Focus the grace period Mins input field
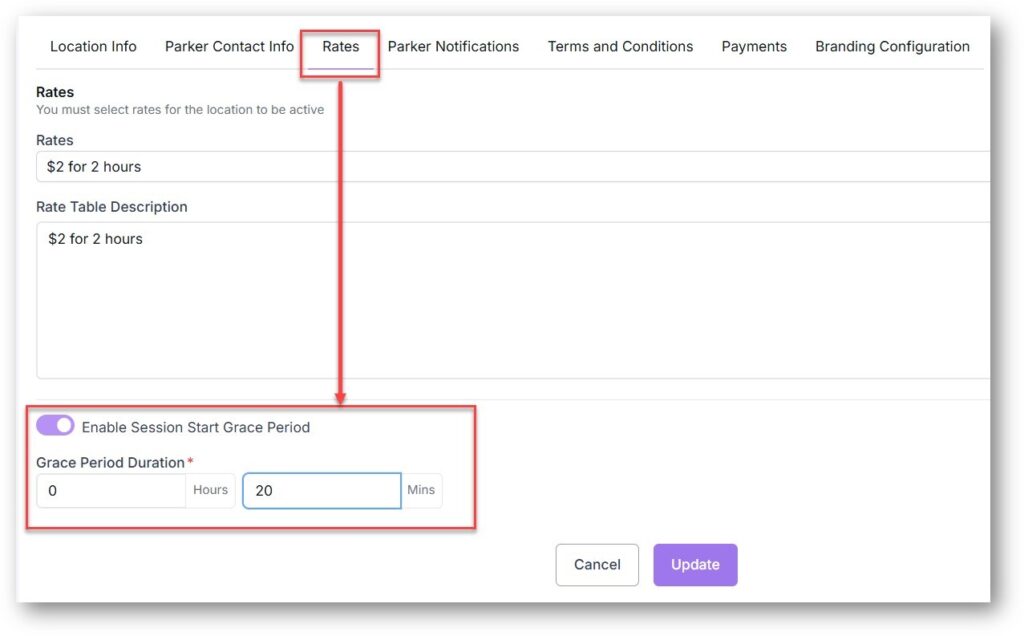 point(321,490)
